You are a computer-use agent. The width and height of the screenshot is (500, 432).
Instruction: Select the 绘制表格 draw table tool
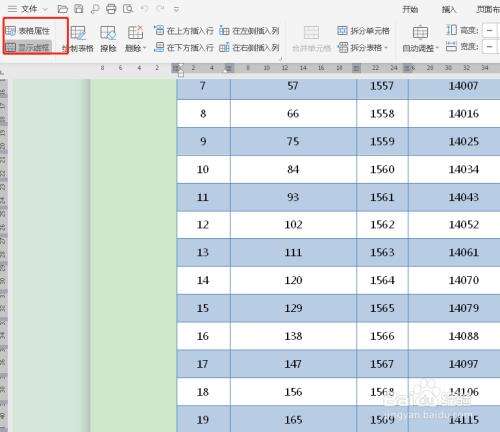tap(78, 39)
